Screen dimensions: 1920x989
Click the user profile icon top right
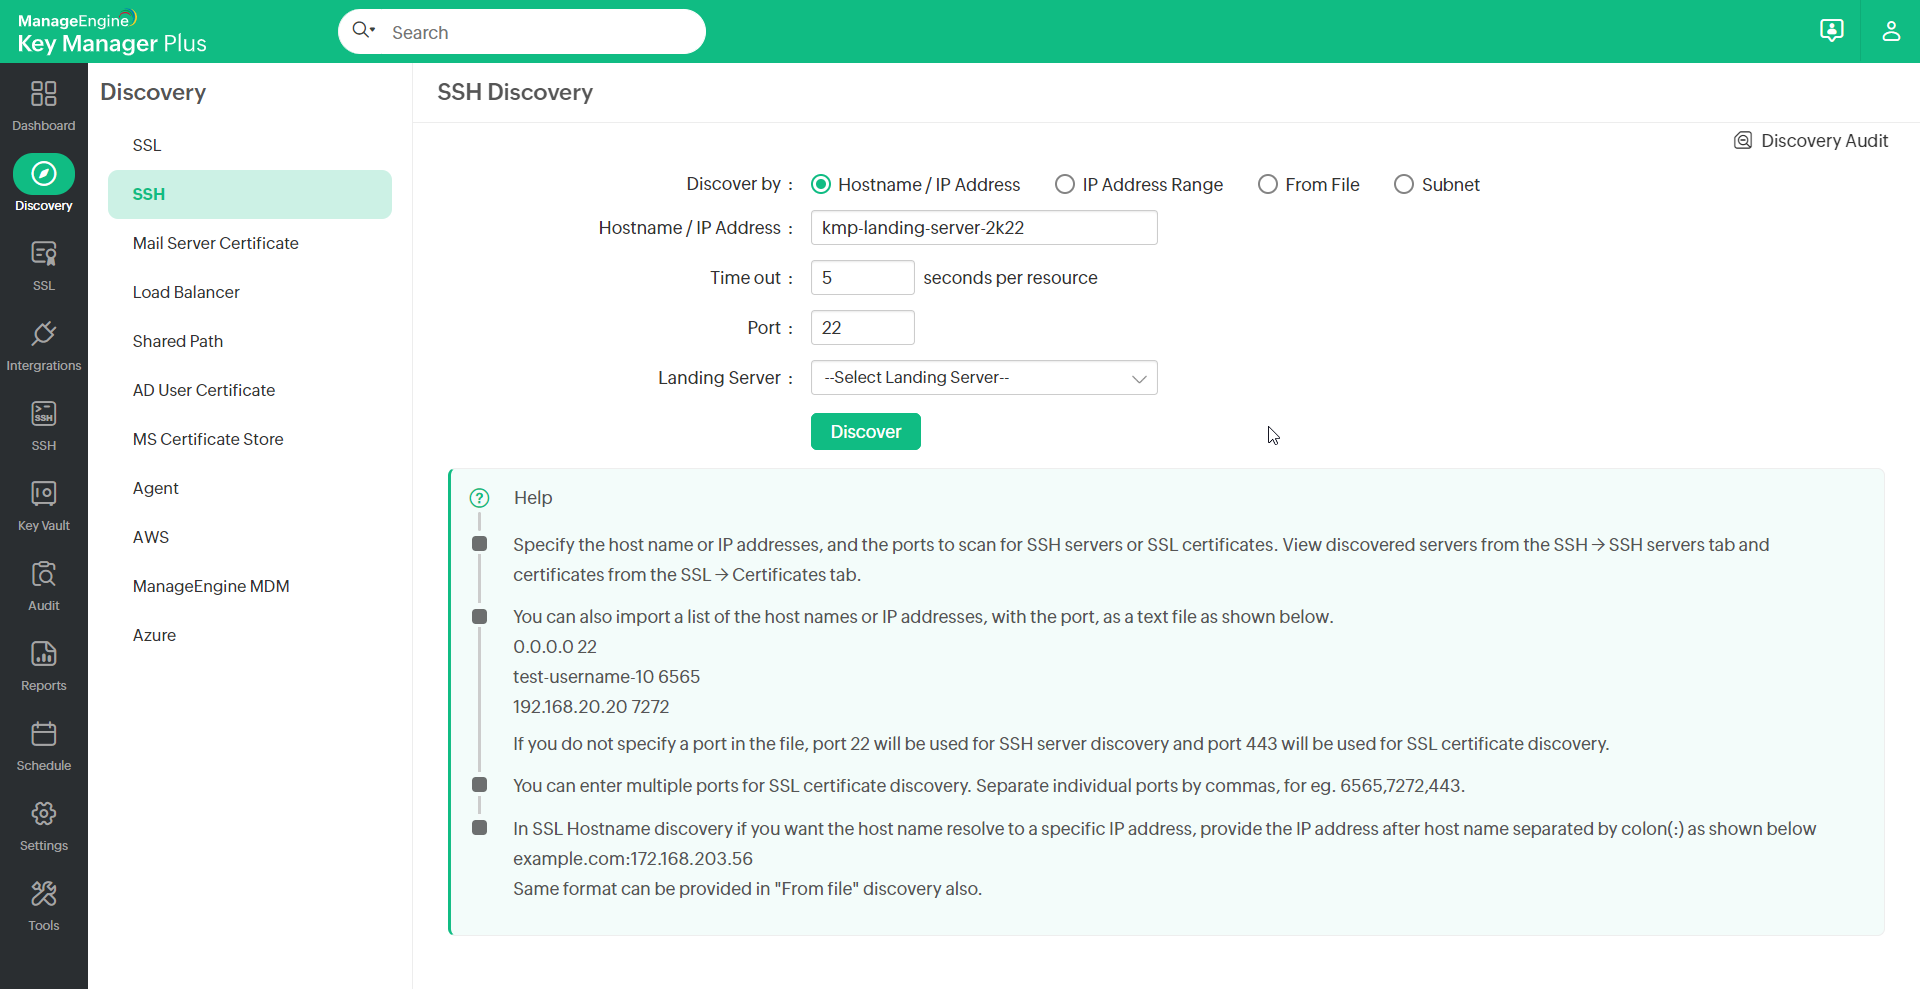point(1891,31)
